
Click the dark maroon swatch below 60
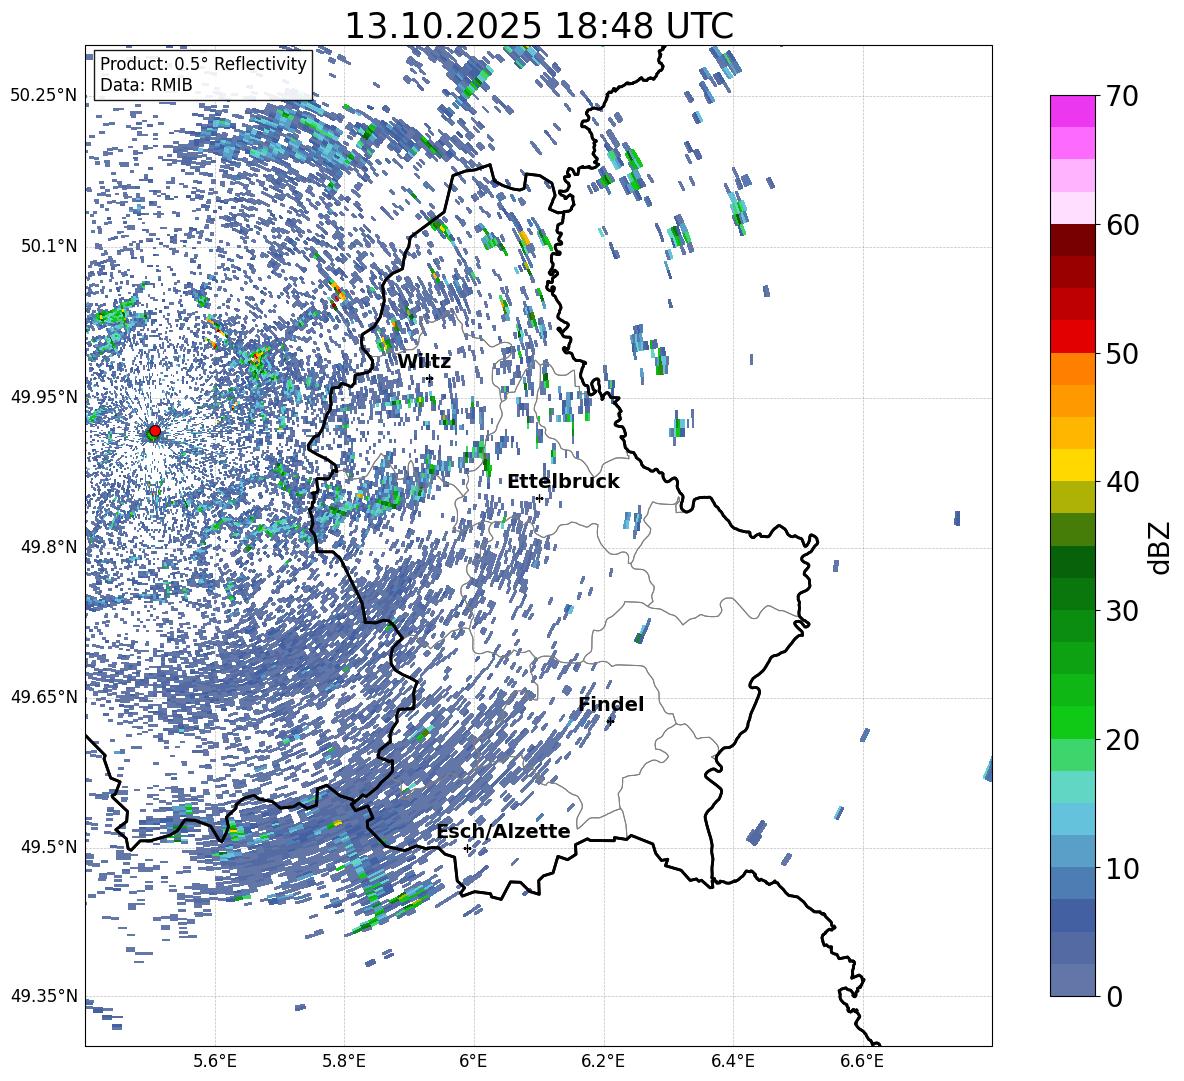[1072, 240]
